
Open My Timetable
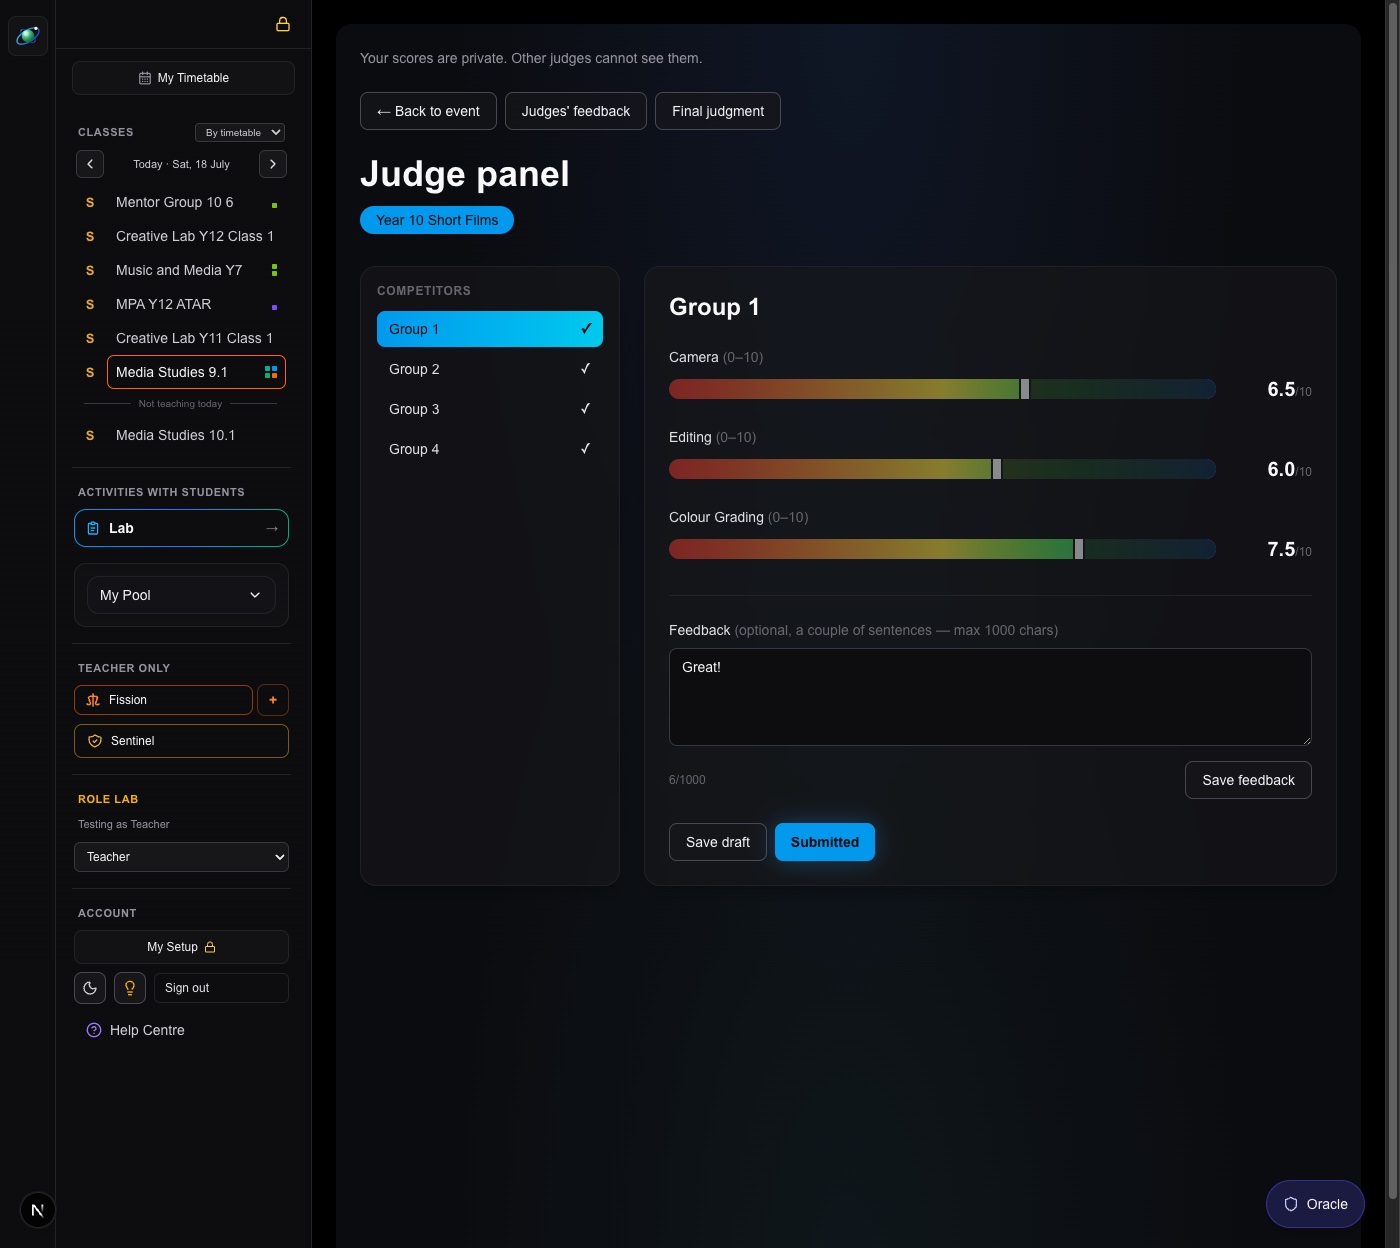click(x=183, y=78)
